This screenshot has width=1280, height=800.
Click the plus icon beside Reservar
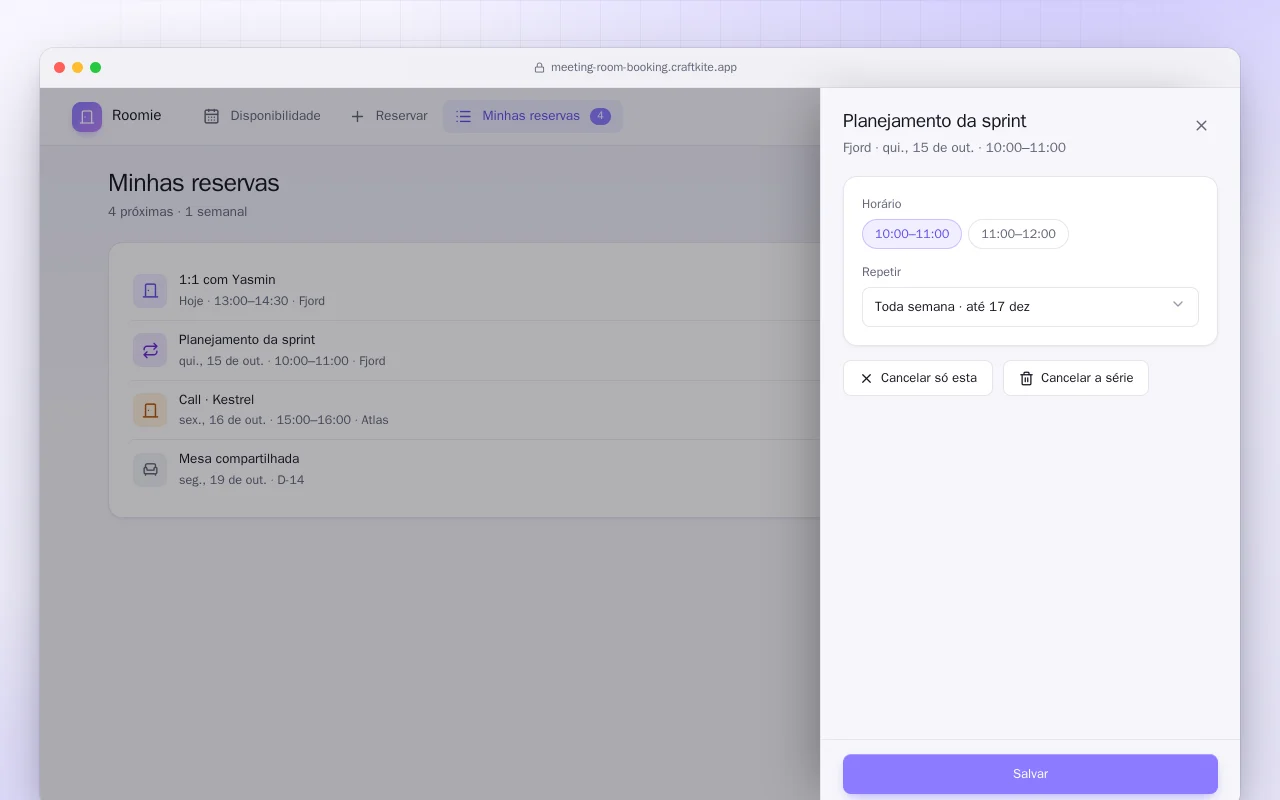pyautogui.click(x=357, y=116)
